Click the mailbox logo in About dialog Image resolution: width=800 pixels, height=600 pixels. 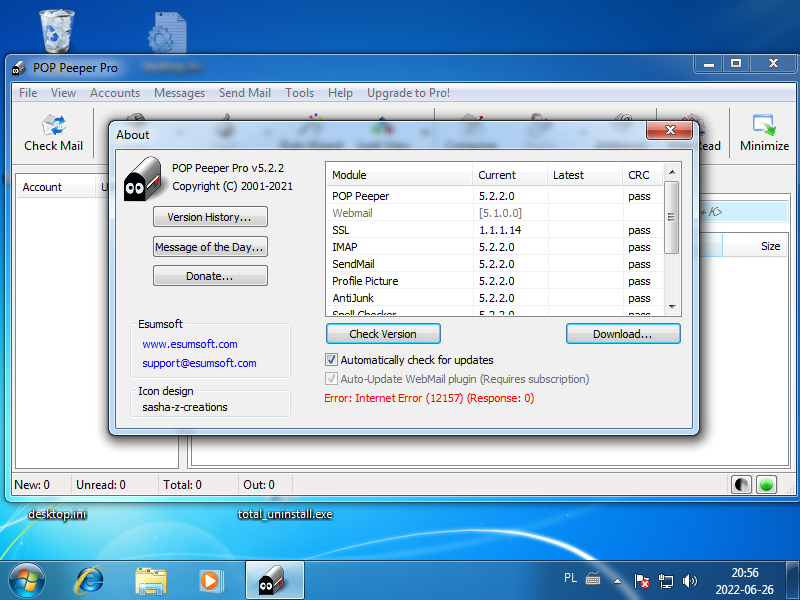pyautogui.click(x=143, y=179)
